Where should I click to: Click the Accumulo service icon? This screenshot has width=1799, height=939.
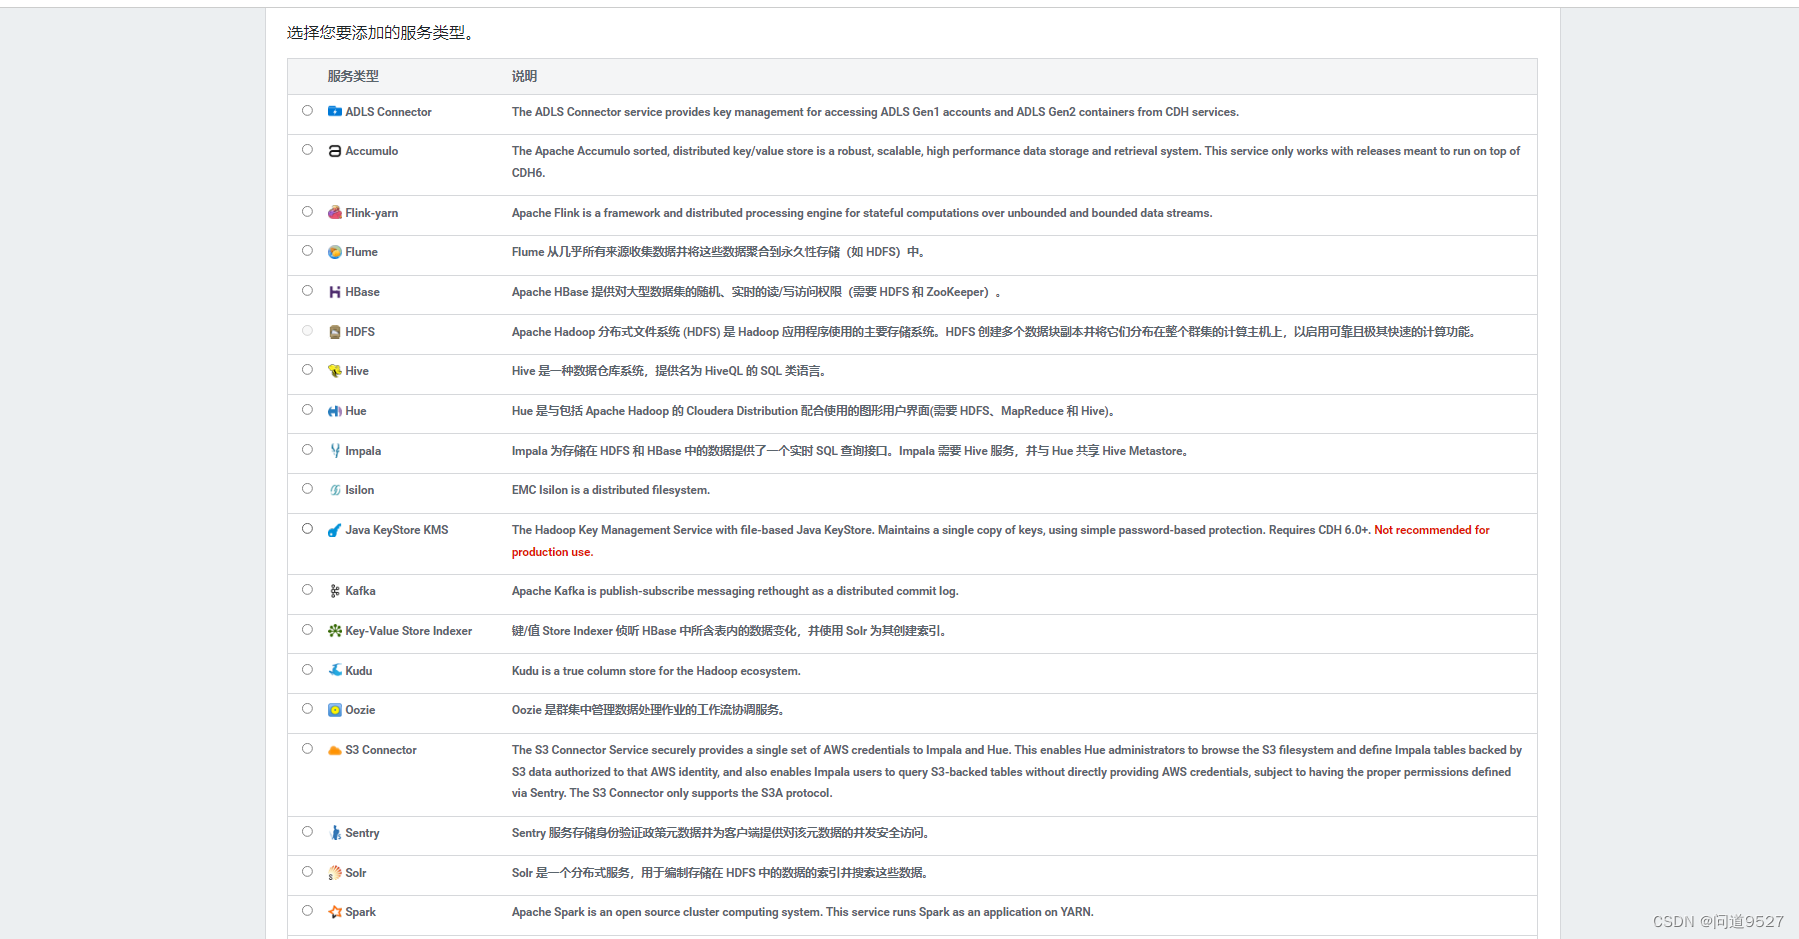(335, 151)
